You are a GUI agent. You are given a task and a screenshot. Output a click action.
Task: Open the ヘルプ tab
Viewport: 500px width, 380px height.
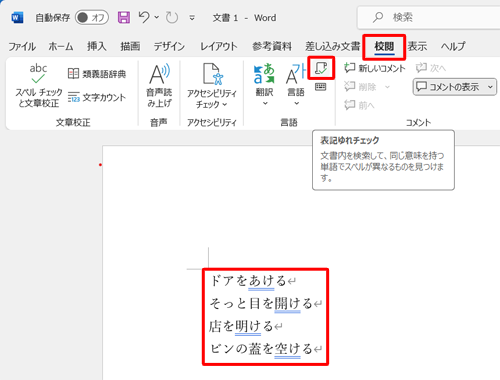click(453, 46)
